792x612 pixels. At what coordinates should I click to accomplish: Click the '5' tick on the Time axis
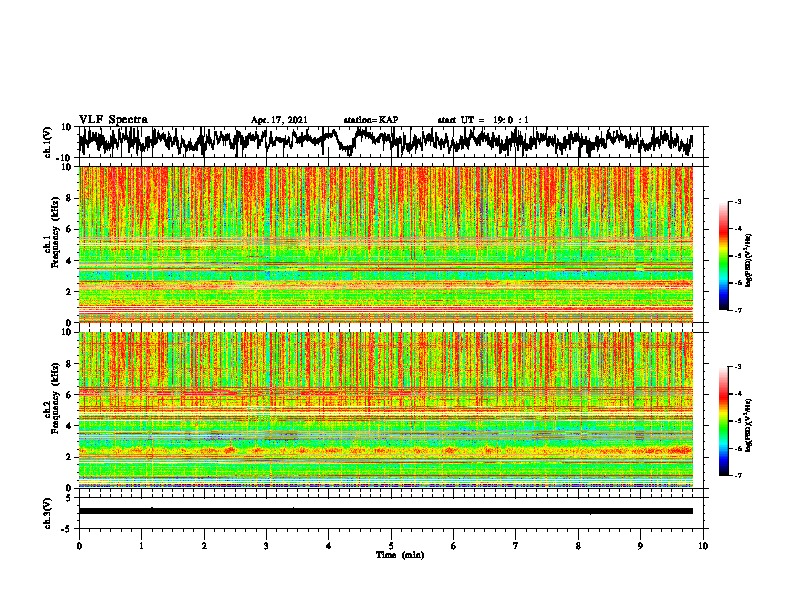coord(391,546)
